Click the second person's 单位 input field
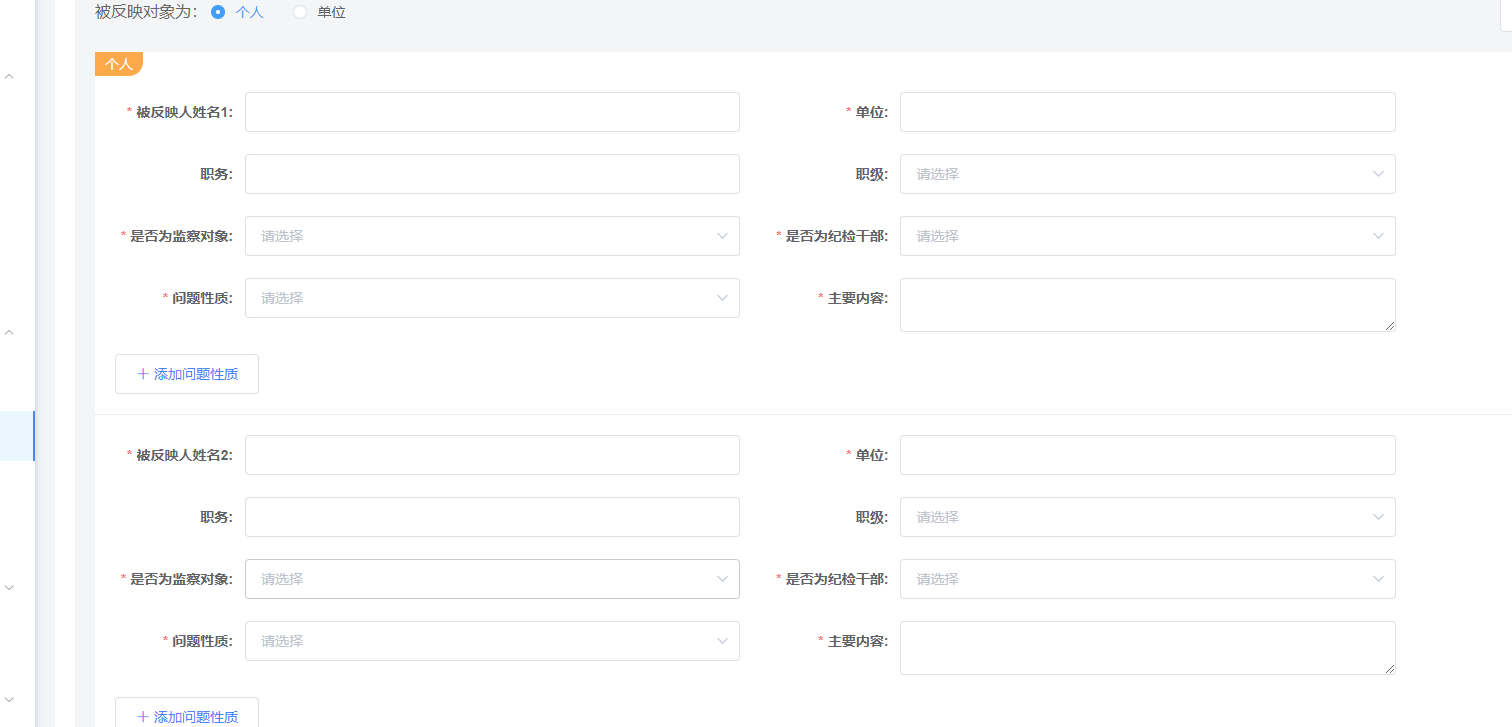This screenshot has height=727, width=1512. (1147, 455)
